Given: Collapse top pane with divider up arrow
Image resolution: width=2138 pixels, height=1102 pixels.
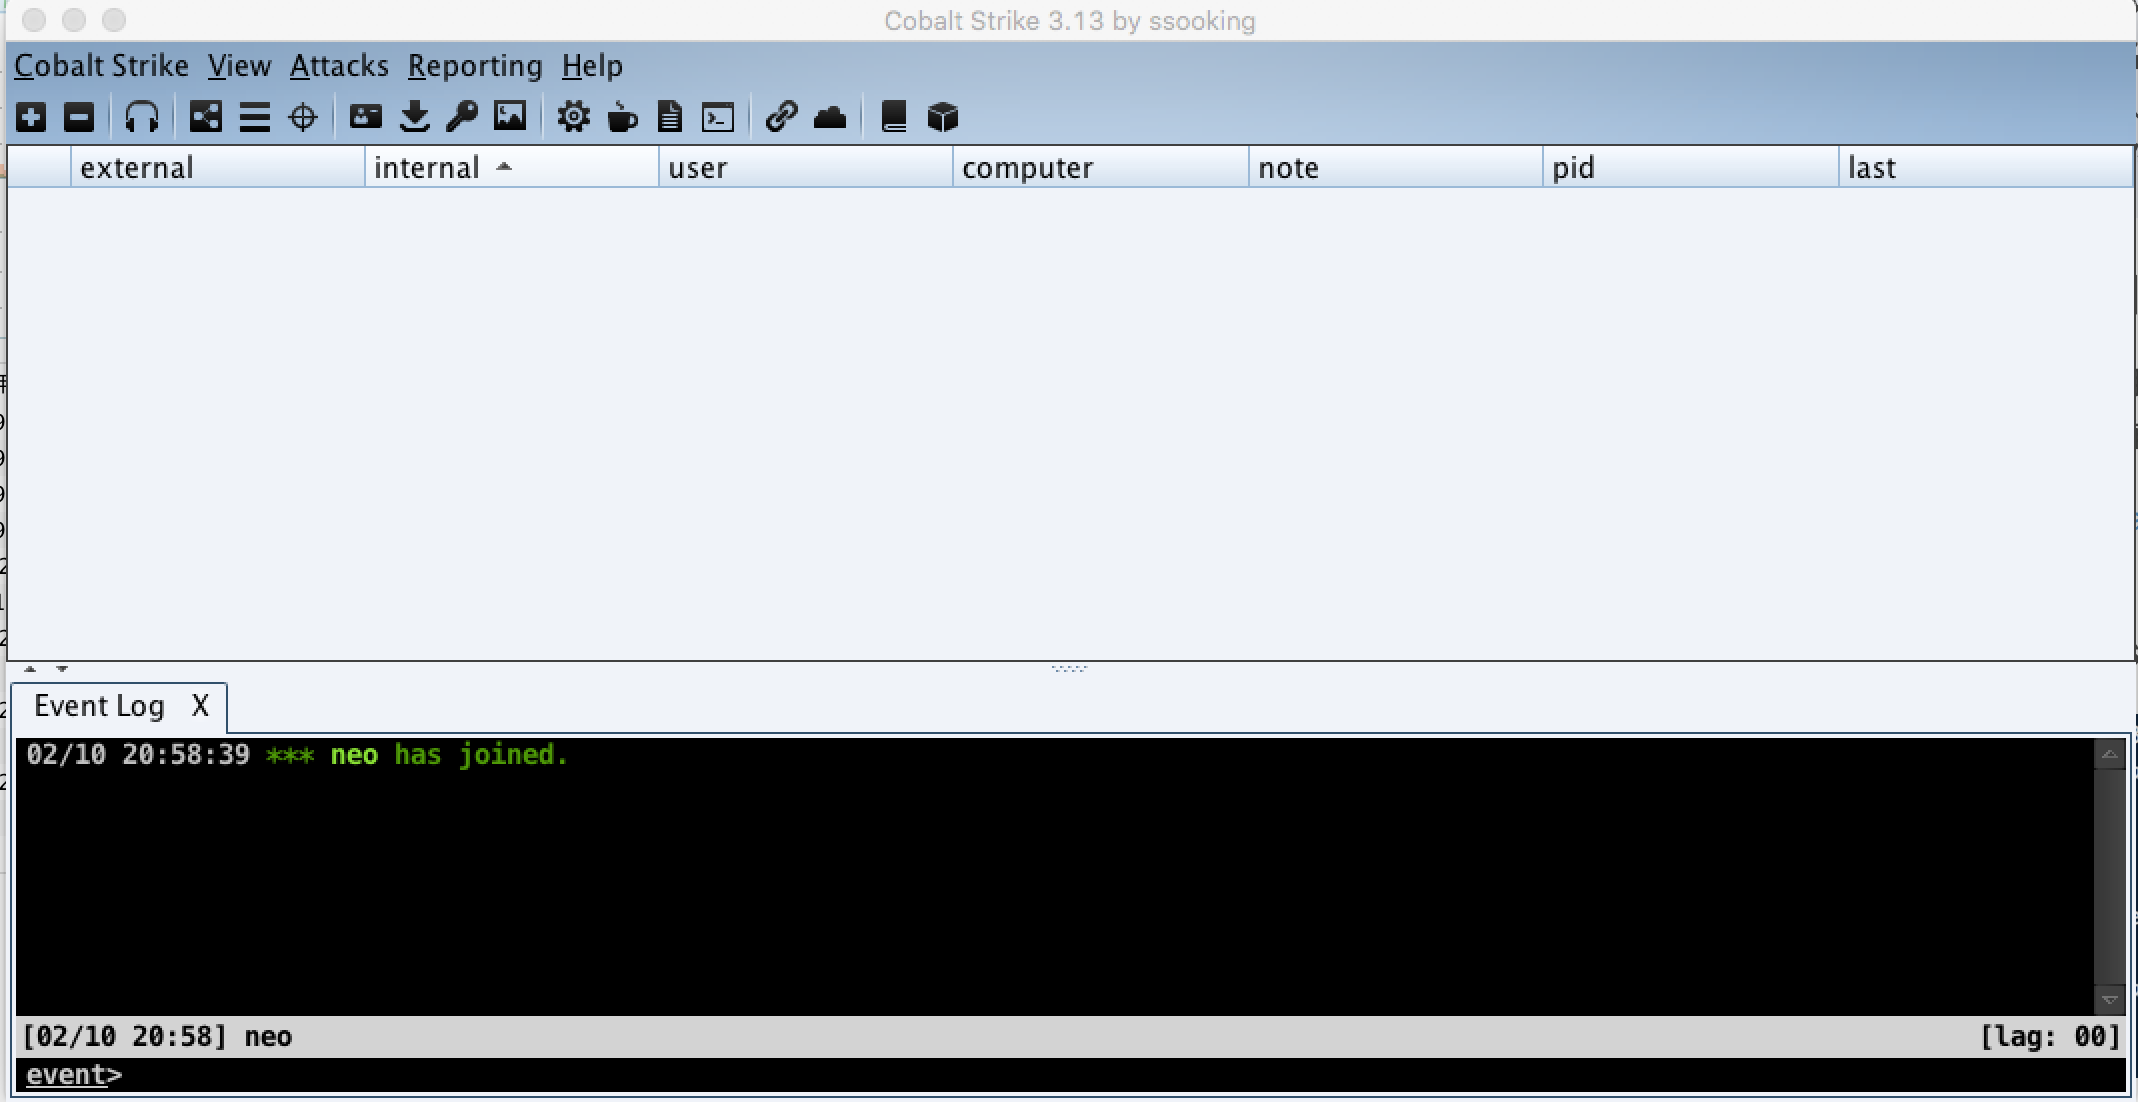Looking at the screenshot, I should point(30,669).
